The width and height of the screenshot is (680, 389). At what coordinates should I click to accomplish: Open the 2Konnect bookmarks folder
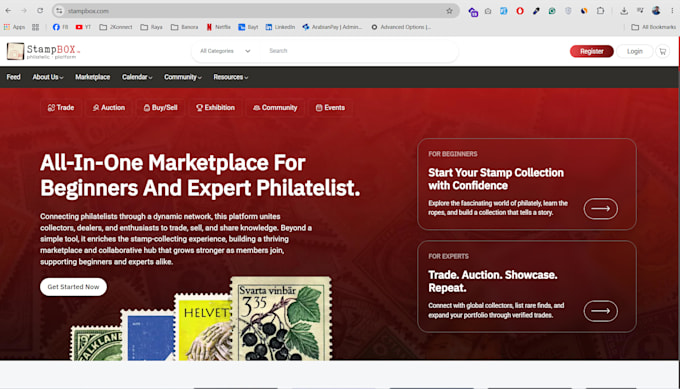(x=116, y=27)
